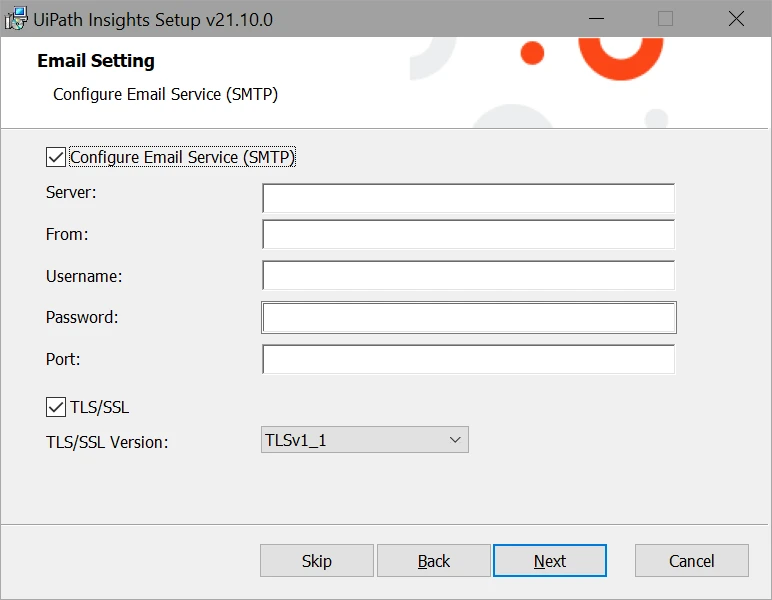
Task: Click the disabled maximize button
Action: click(x=666, y=19)
